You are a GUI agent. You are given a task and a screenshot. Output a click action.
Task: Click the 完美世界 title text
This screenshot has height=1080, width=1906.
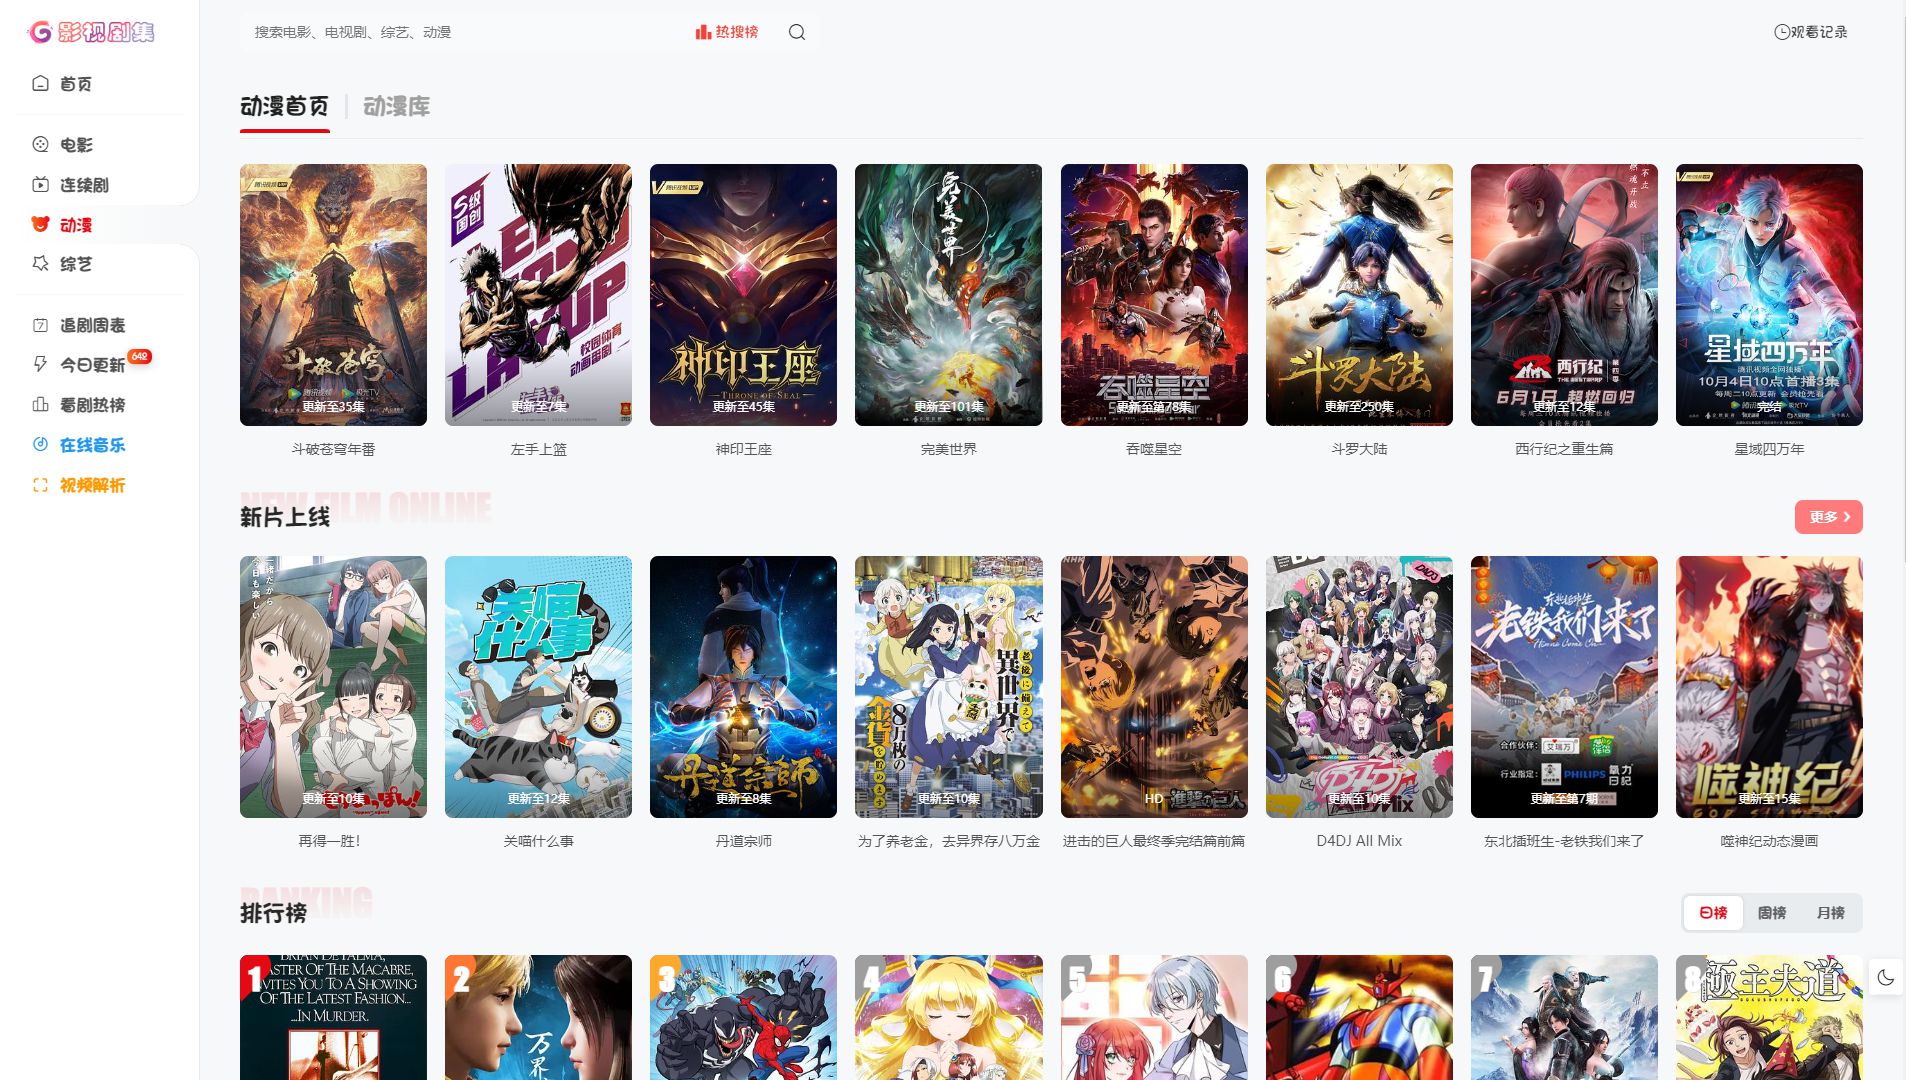[x=948, y=449]
